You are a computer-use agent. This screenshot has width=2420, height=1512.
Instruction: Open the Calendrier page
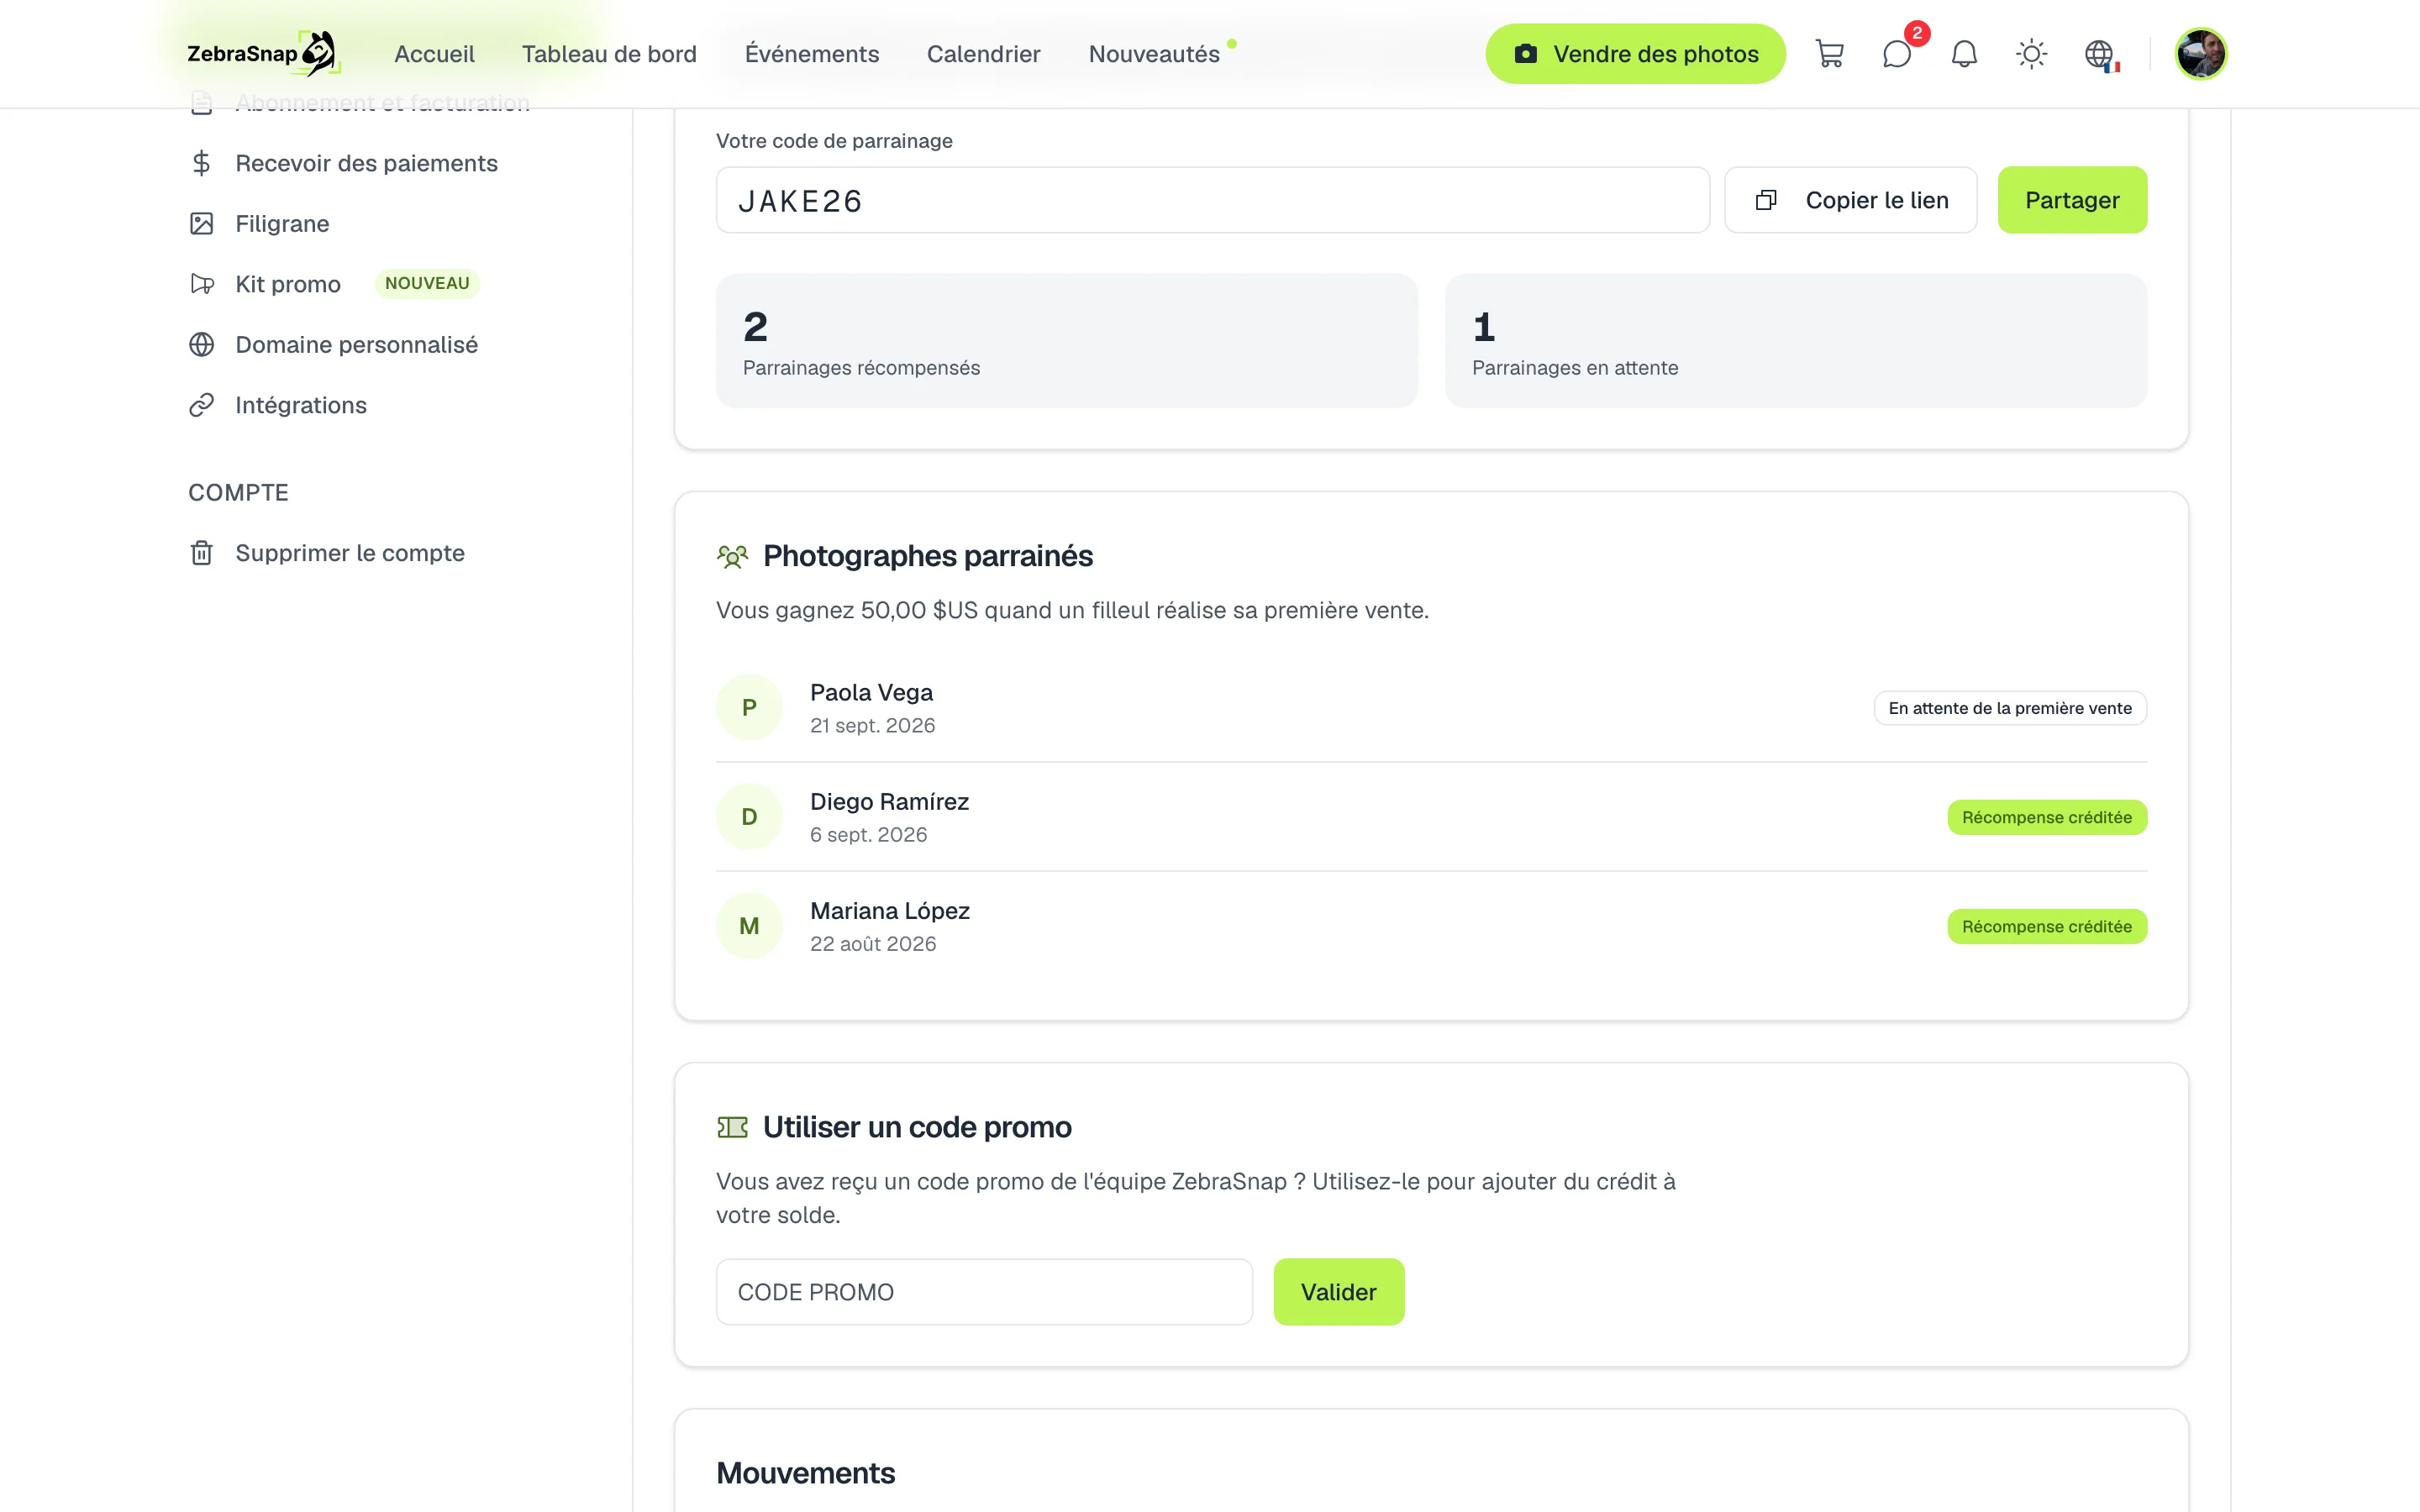(x=983, y=54)
